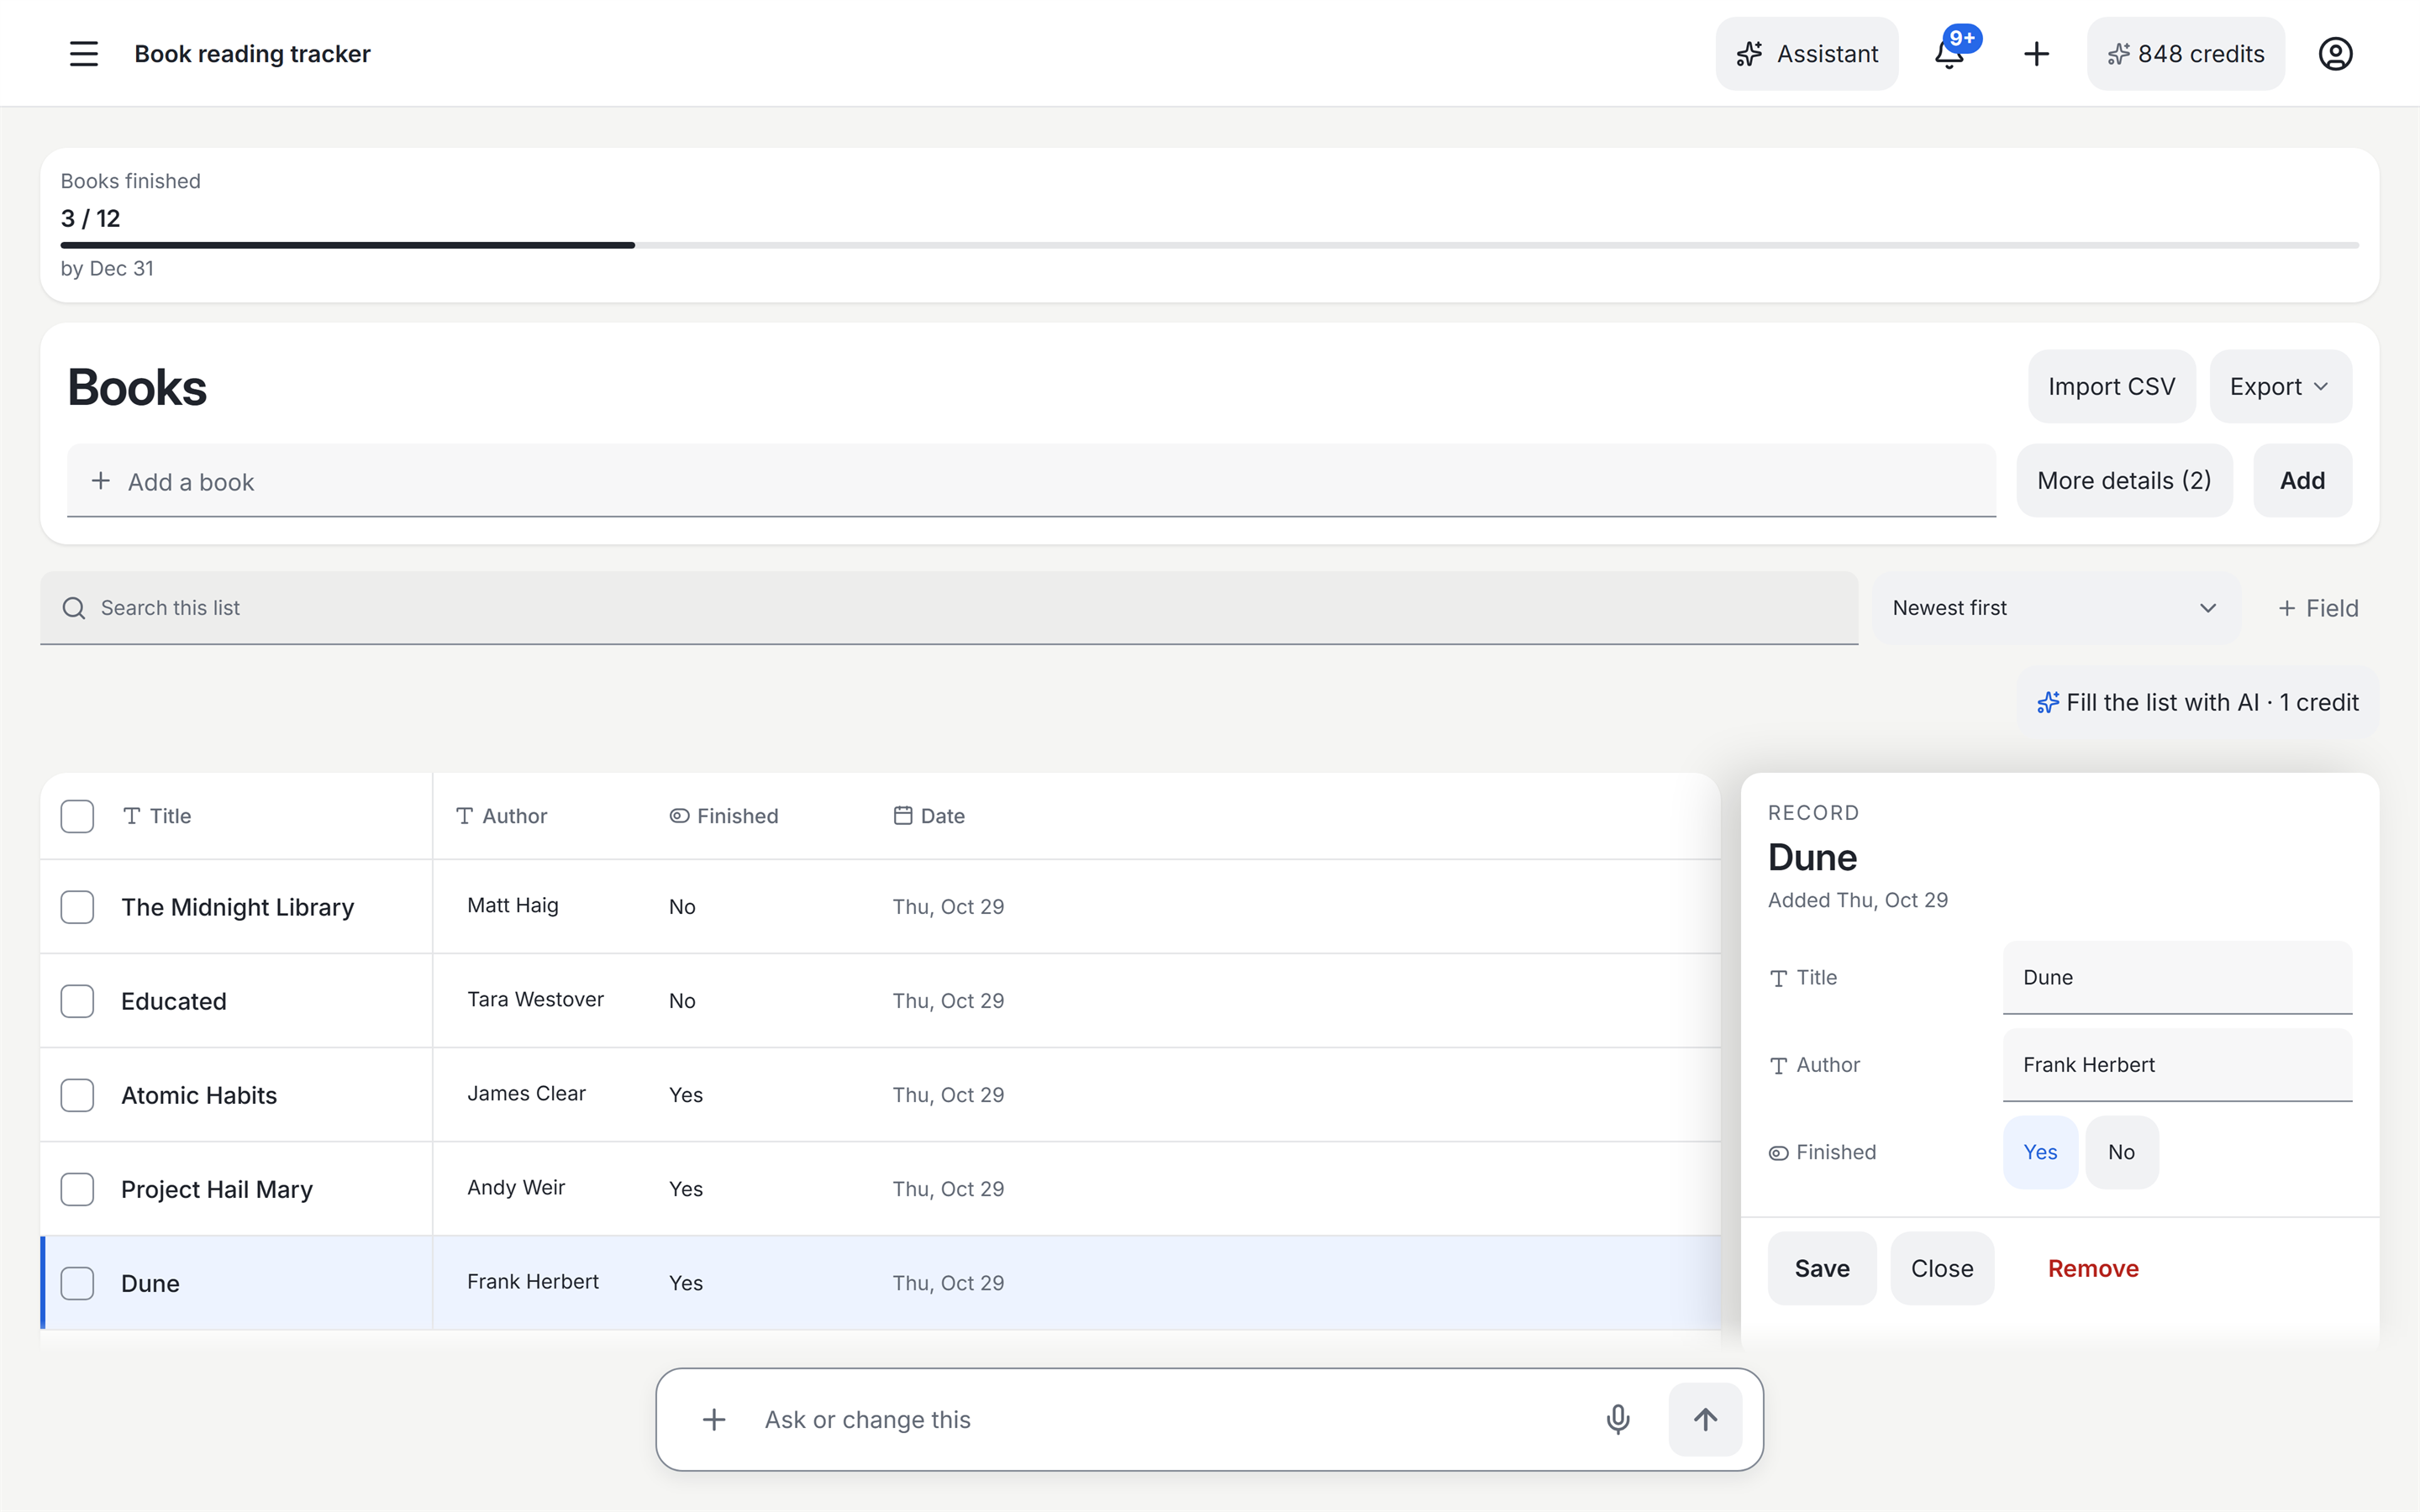Click the Date column header
Screen dimensions: 2420x1512
[x=929, y=816]
